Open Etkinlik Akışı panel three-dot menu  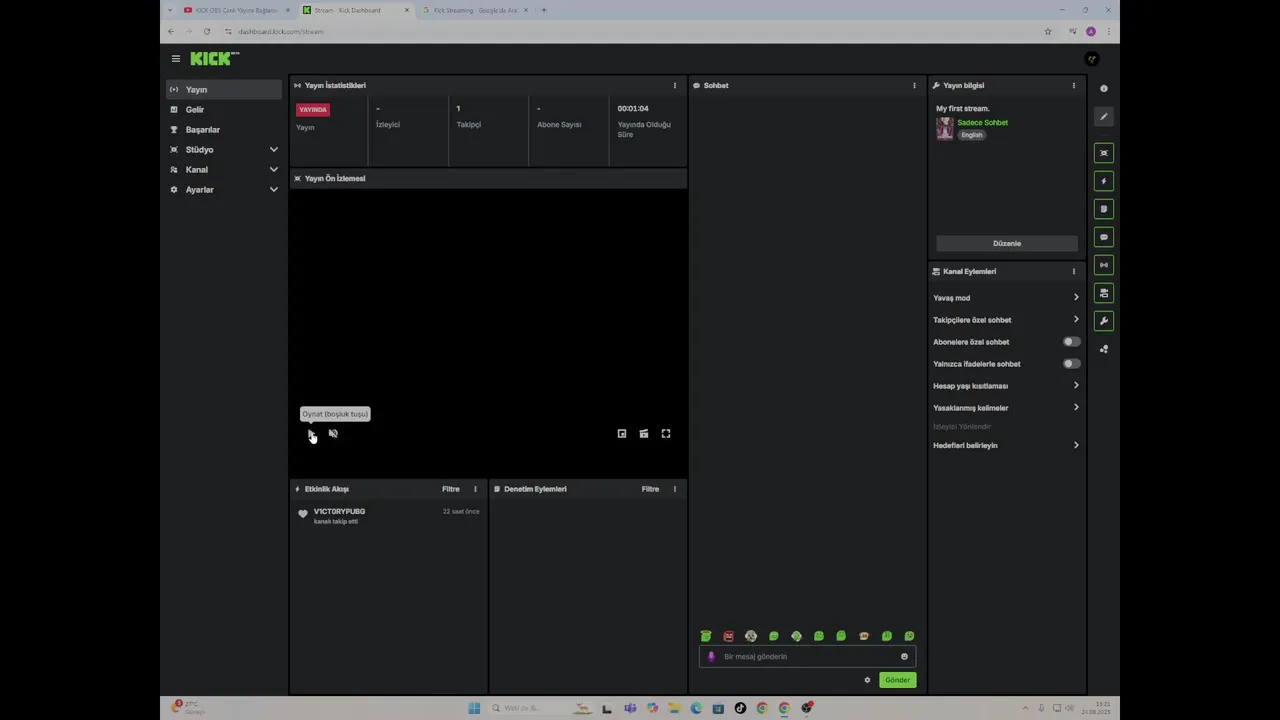tap(475, 489)
